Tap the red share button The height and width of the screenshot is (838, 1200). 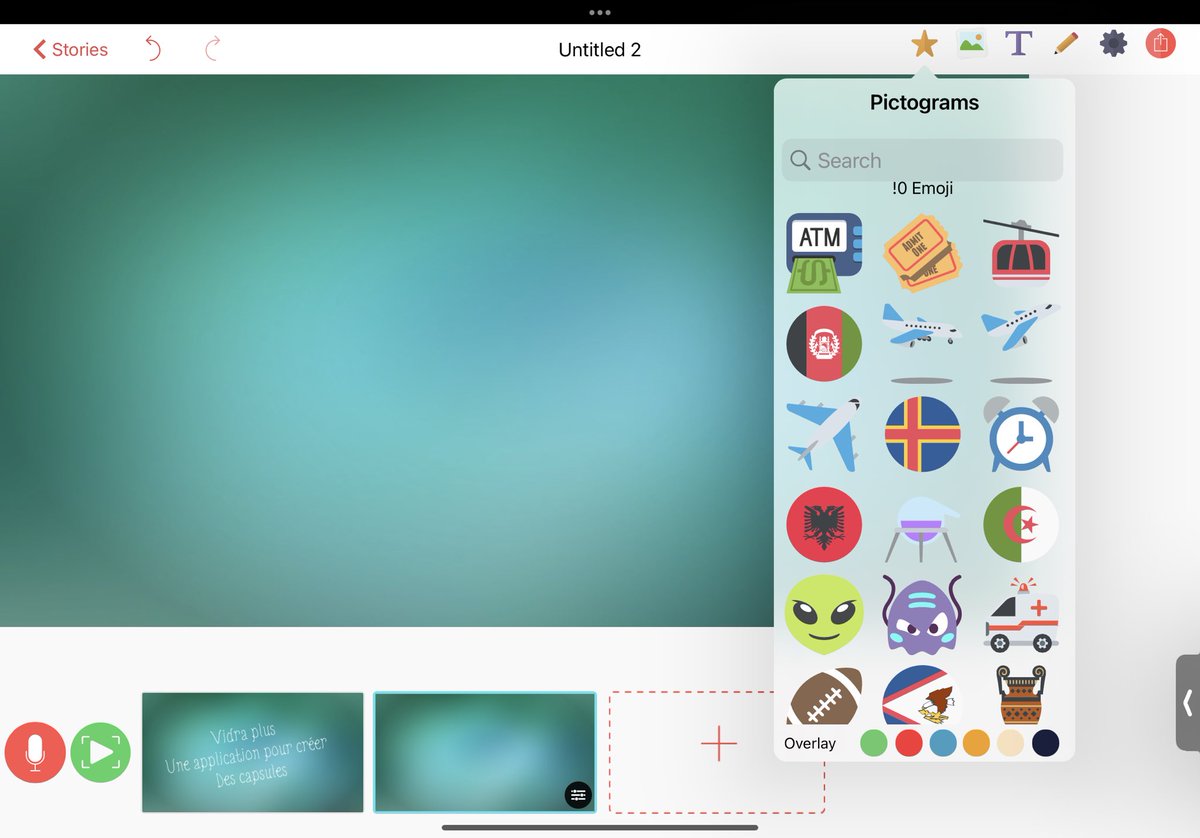pyautogui.click(x=1160, y=44)
